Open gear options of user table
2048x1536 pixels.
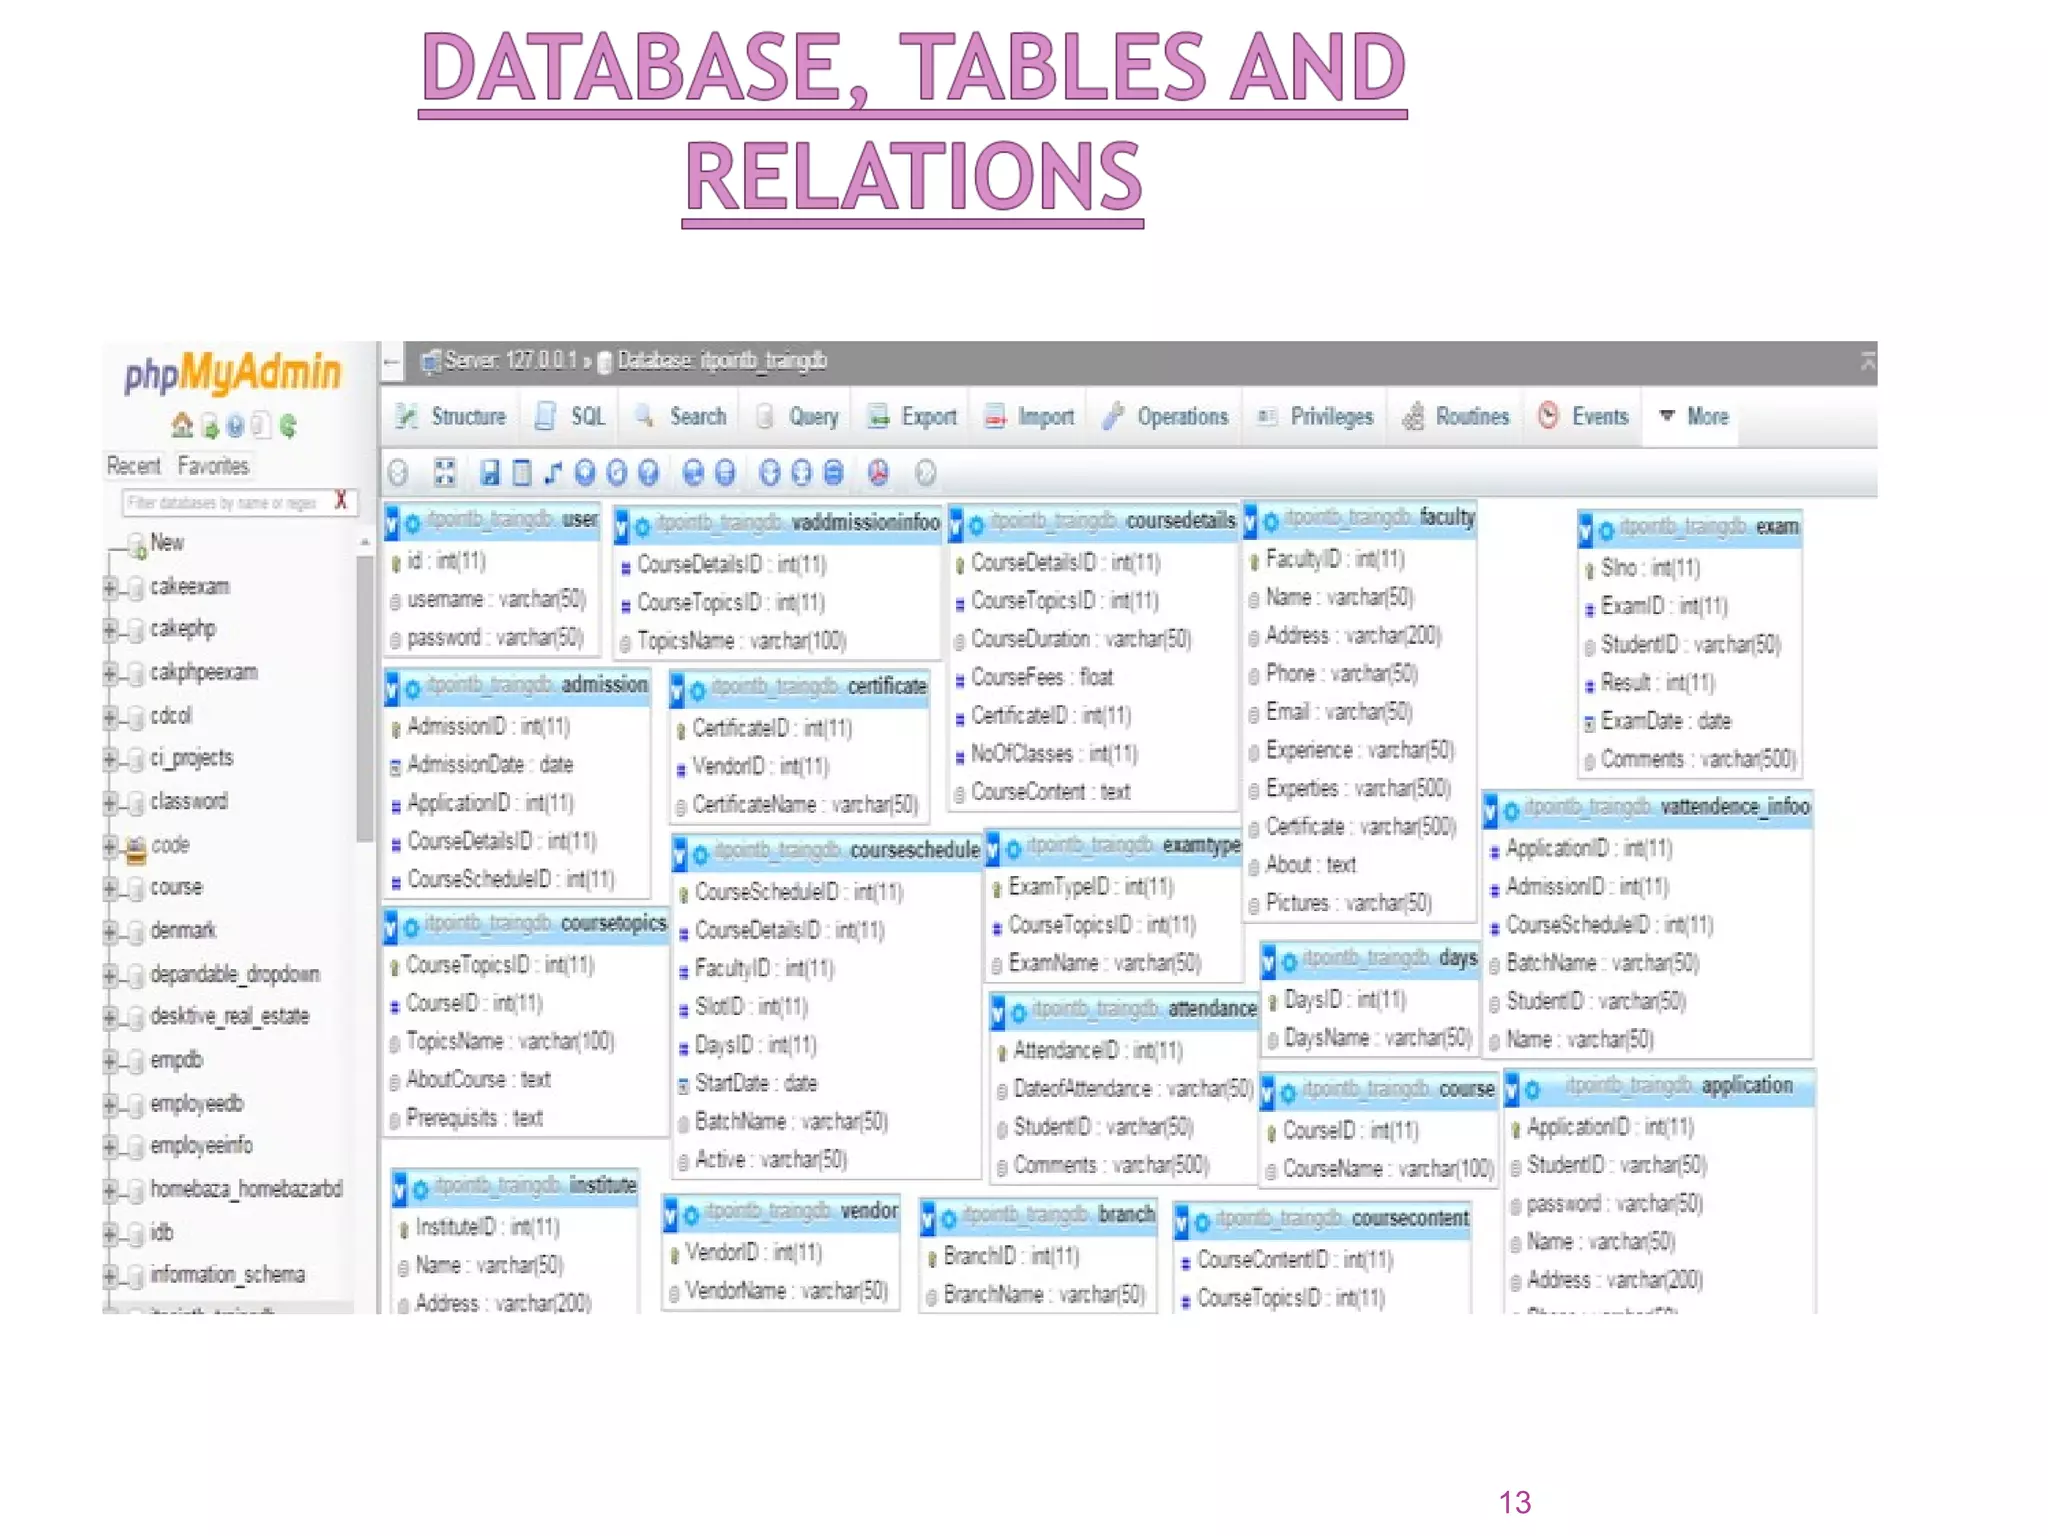[412, 522]
